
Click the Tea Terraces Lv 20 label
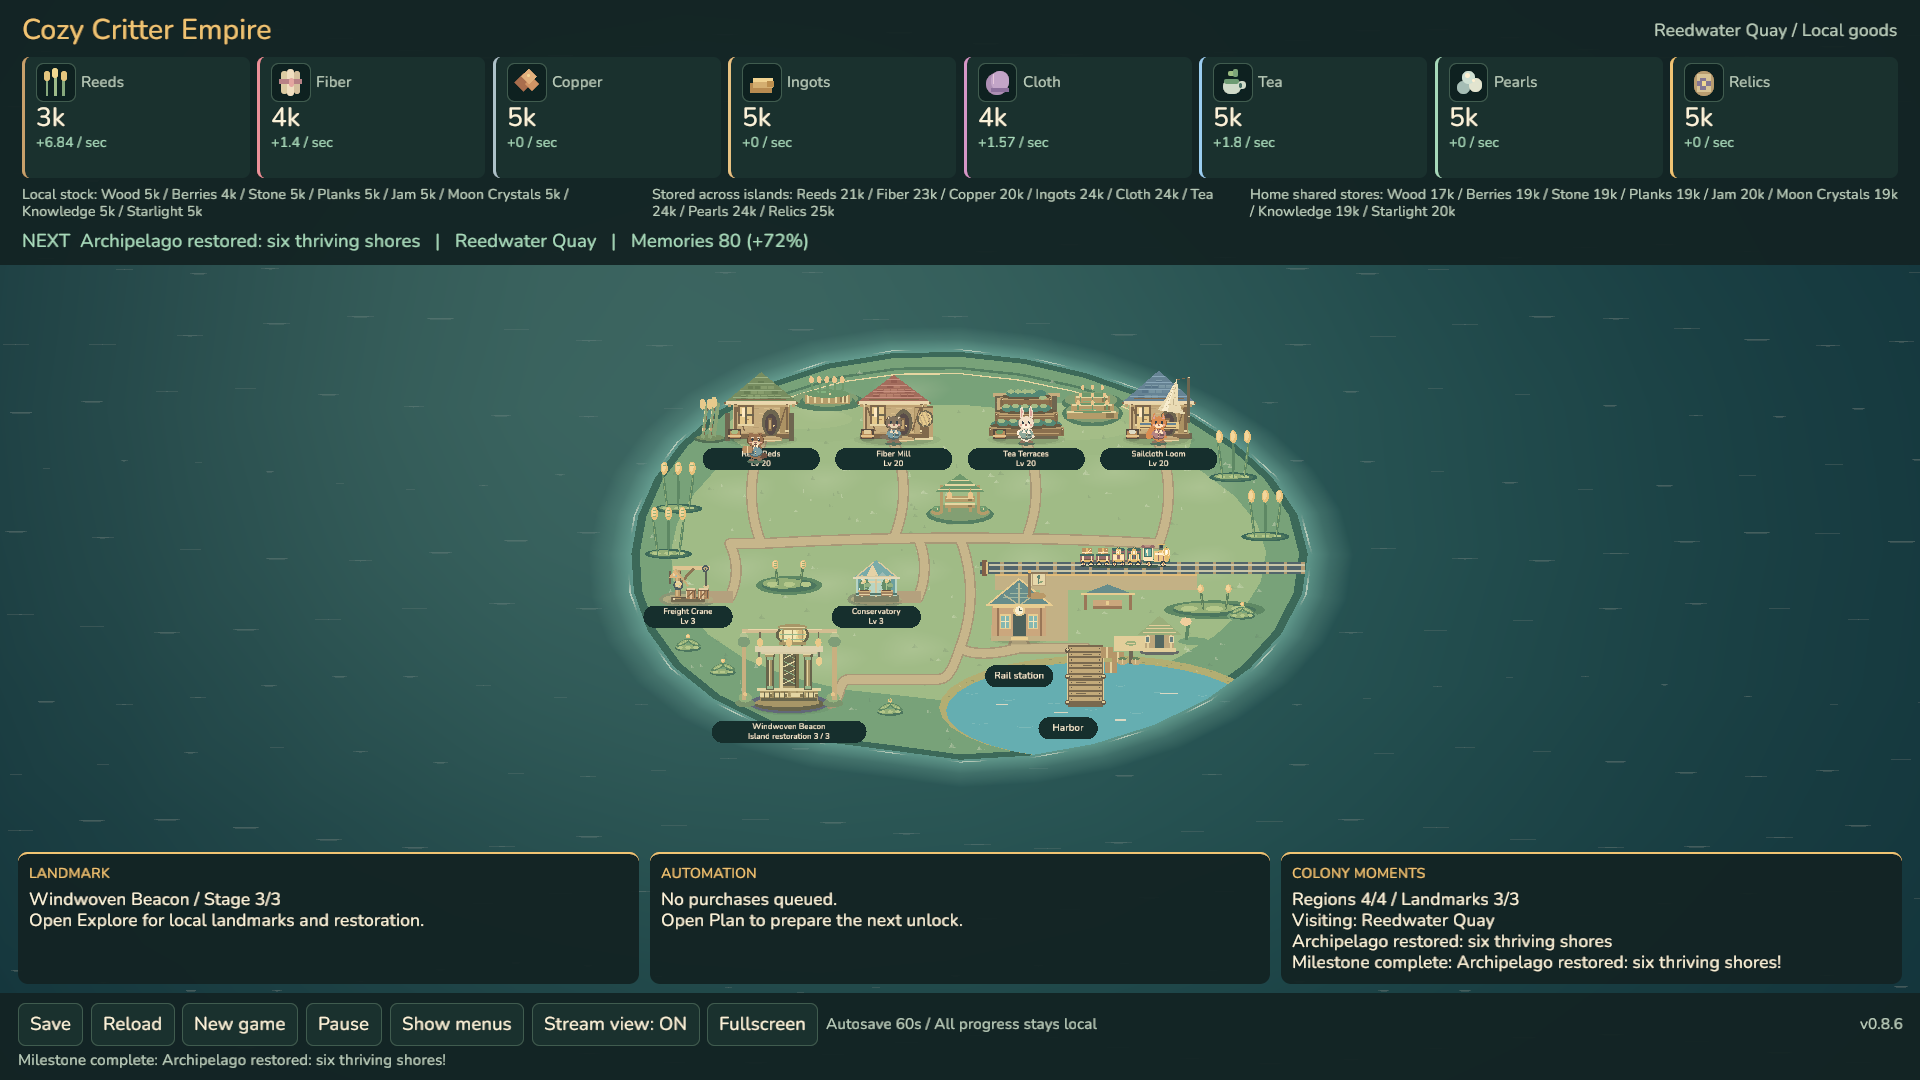pyautogui.click(x=1026, y=459)
